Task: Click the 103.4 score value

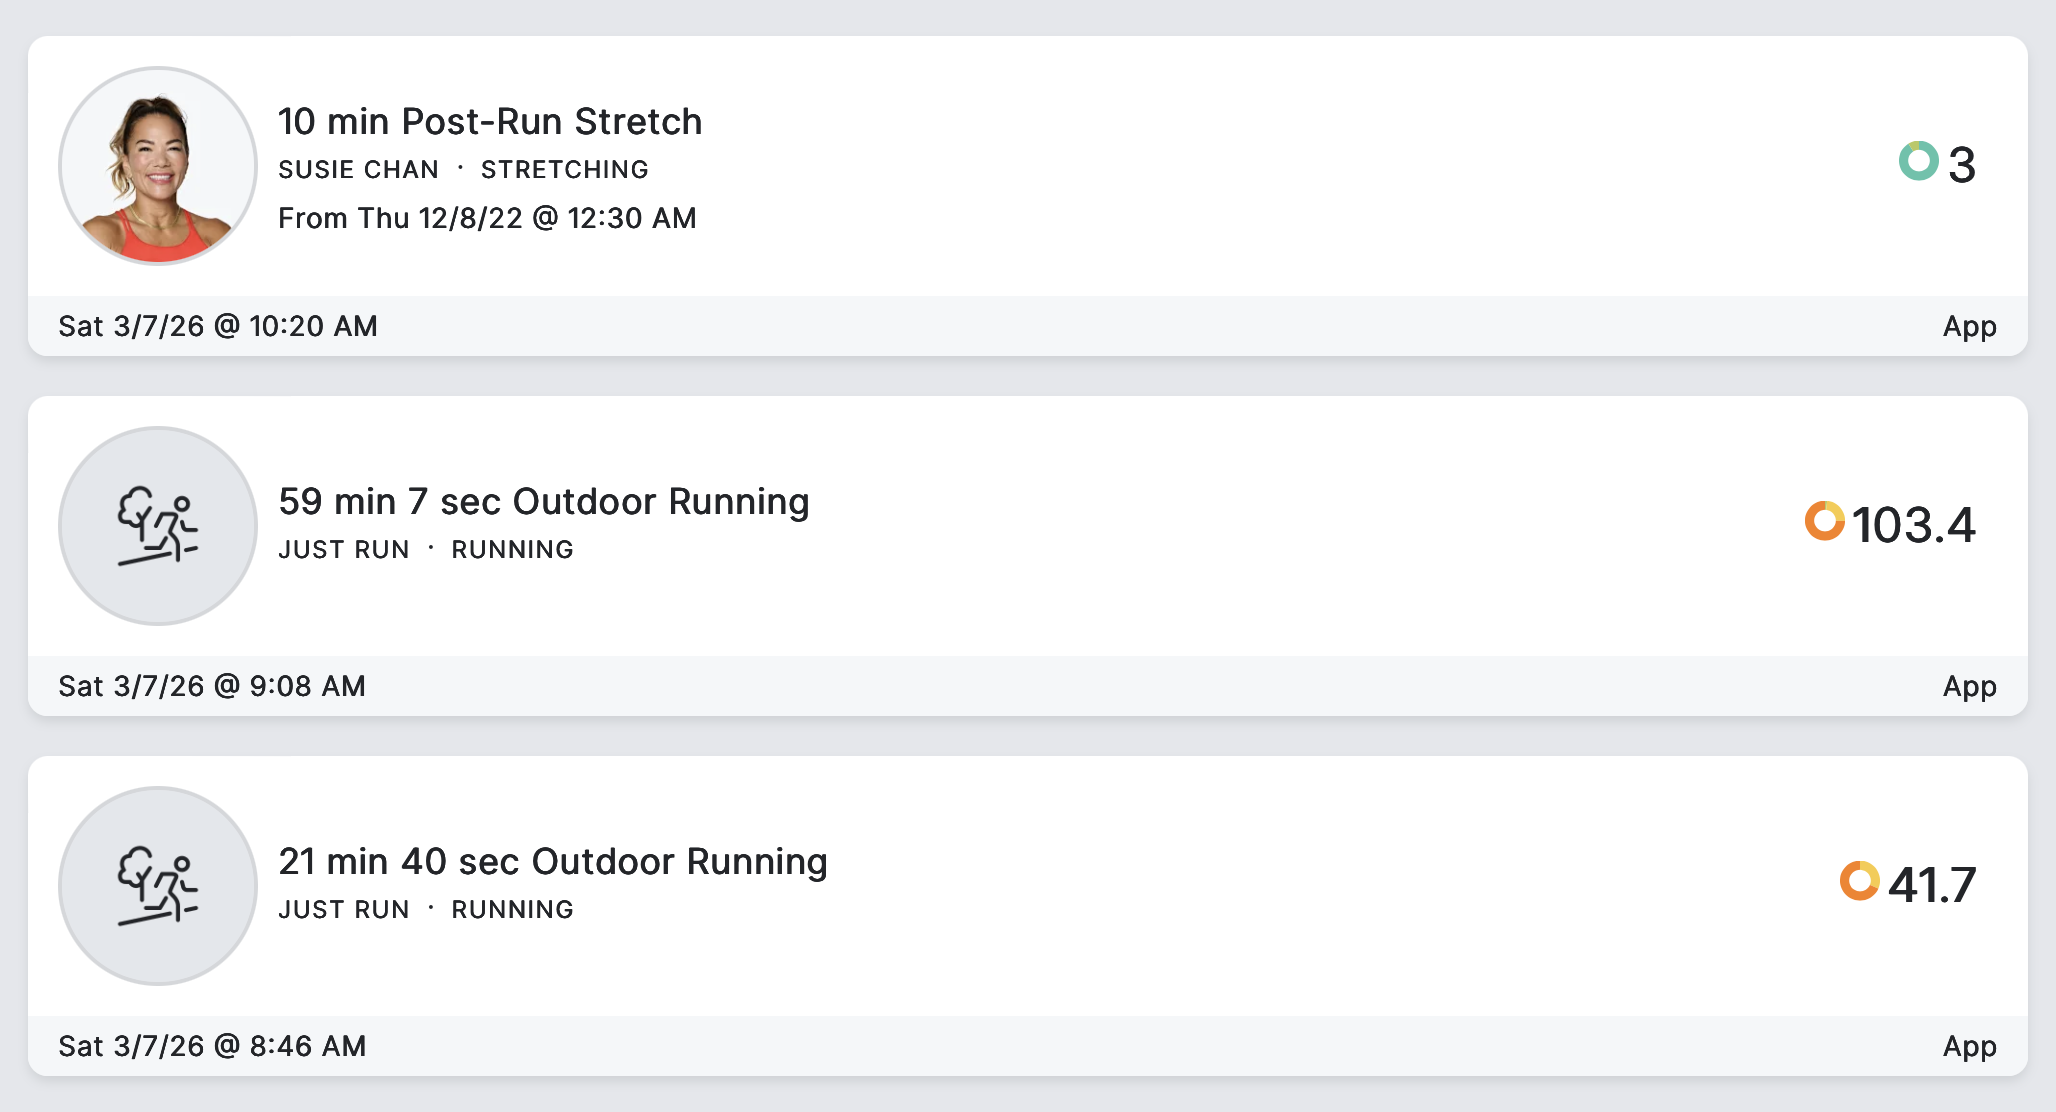Action: coord(1913,525)
